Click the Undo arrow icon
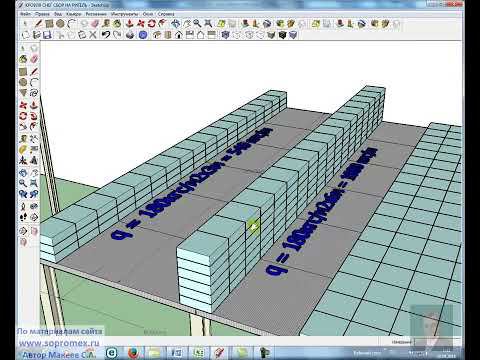 106,35
